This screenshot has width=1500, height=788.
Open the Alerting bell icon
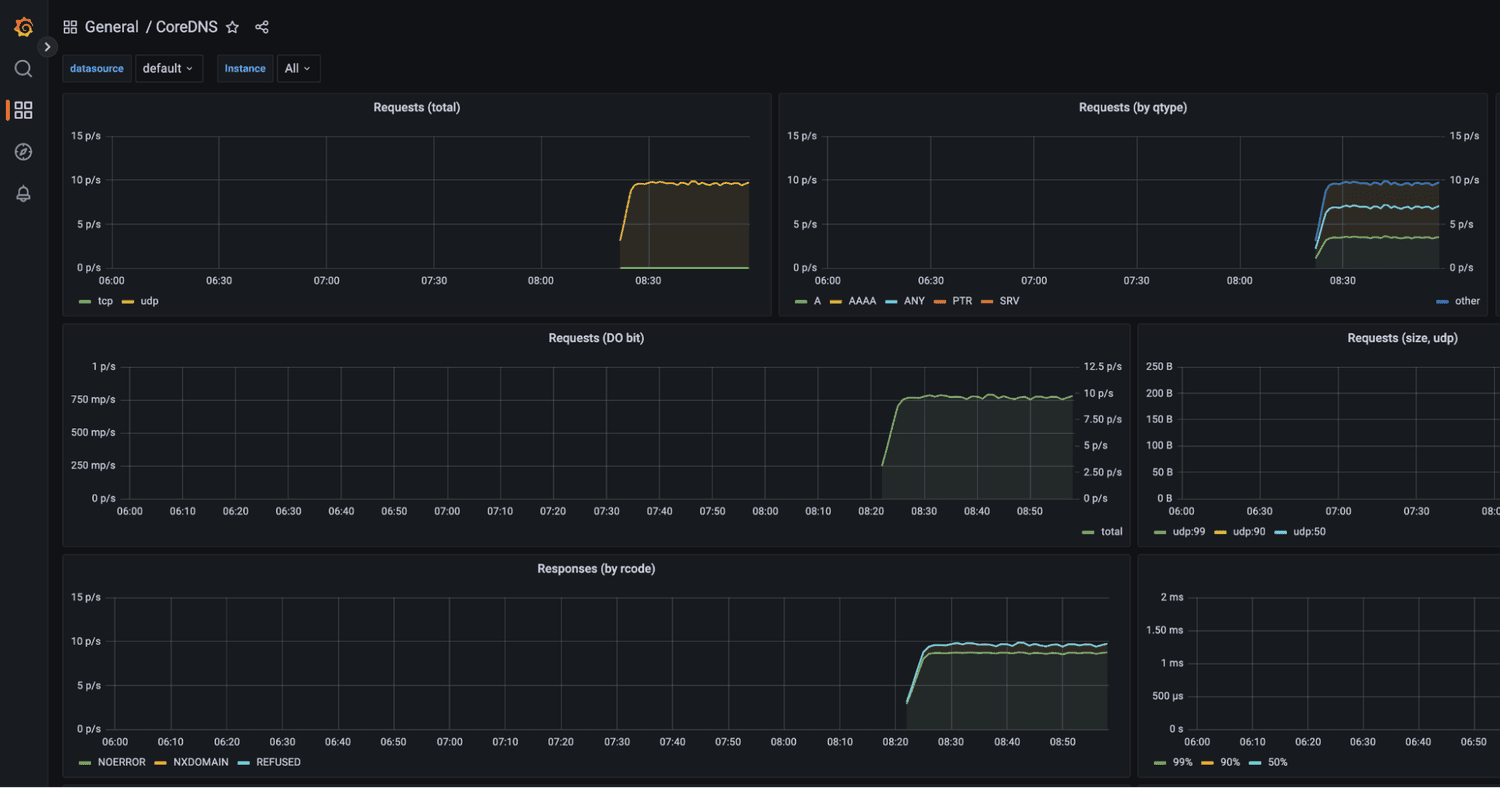tap(23, 194)
